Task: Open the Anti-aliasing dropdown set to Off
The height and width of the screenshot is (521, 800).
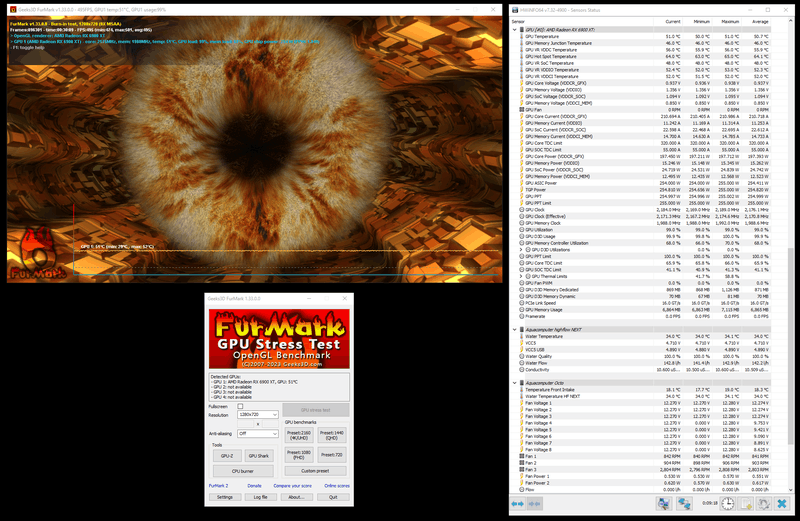Action: click(258, 433)
